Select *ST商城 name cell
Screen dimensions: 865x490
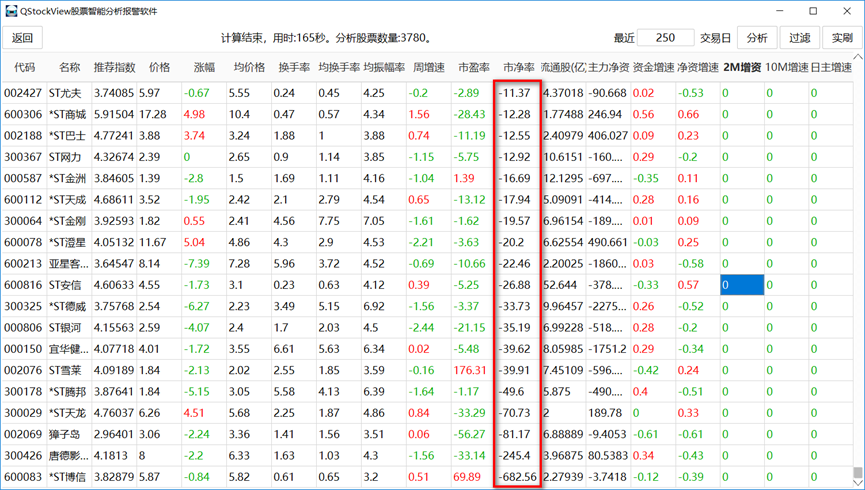point(70,114)
